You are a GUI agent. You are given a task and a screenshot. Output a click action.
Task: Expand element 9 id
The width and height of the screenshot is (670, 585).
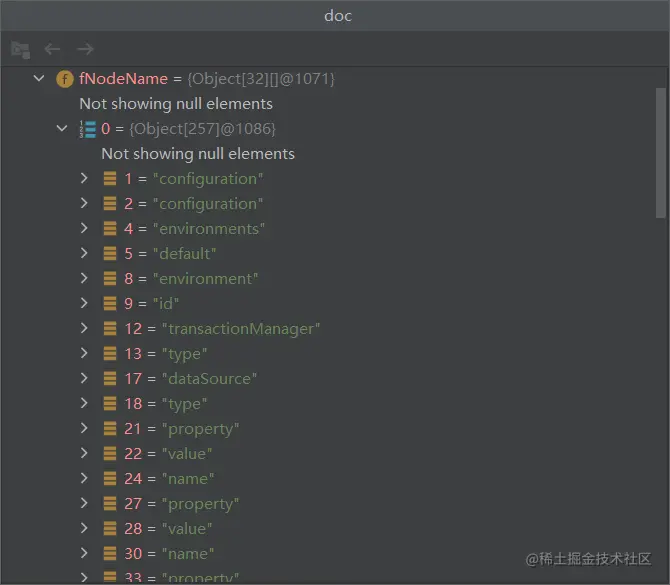click(x=84, y=303)
